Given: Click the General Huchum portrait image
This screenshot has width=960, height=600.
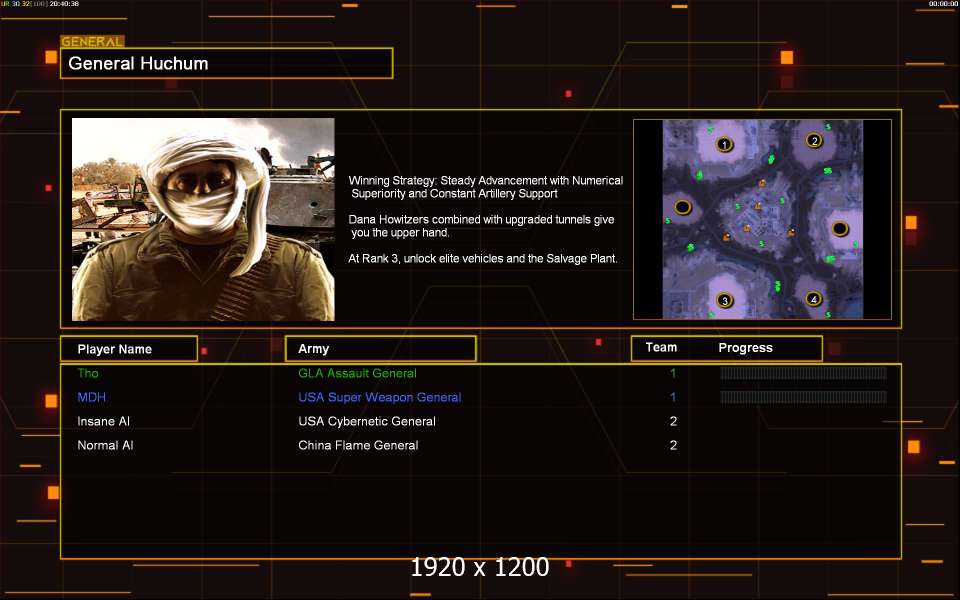Looking at the screenshot, I should [x=203, y=219].
